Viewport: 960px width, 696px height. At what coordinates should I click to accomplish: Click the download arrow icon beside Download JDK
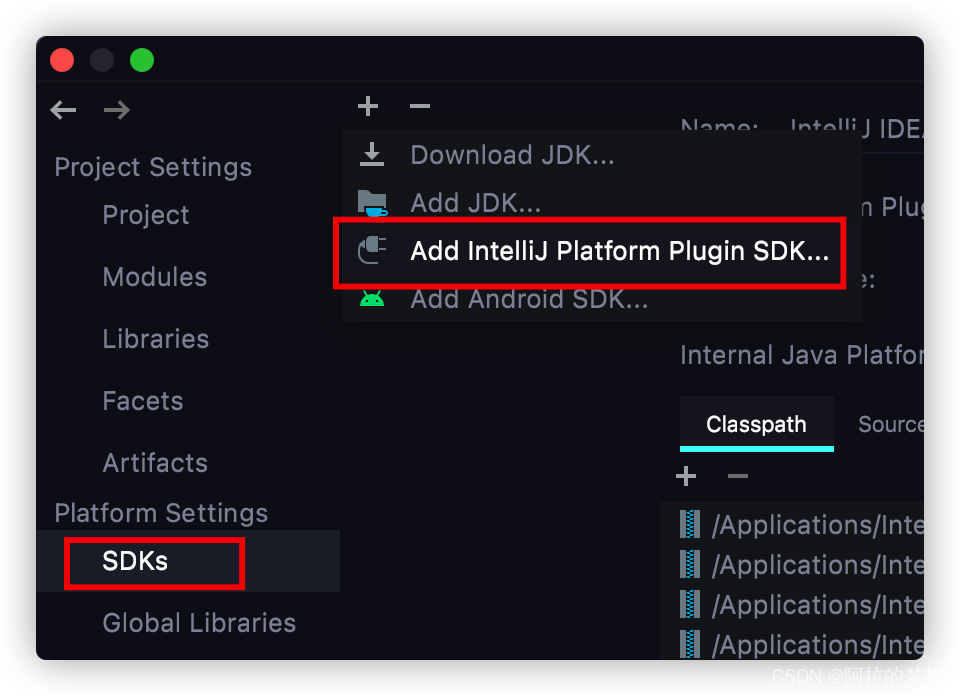click(372, 154)
